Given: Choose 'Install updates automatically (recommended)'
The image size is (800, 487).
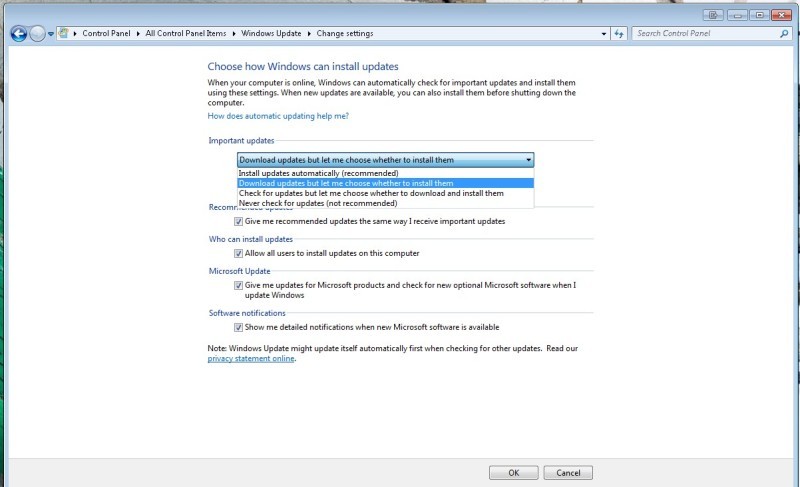Looking at the screenshot, I should pyautogui.click(x=385, y=173).
